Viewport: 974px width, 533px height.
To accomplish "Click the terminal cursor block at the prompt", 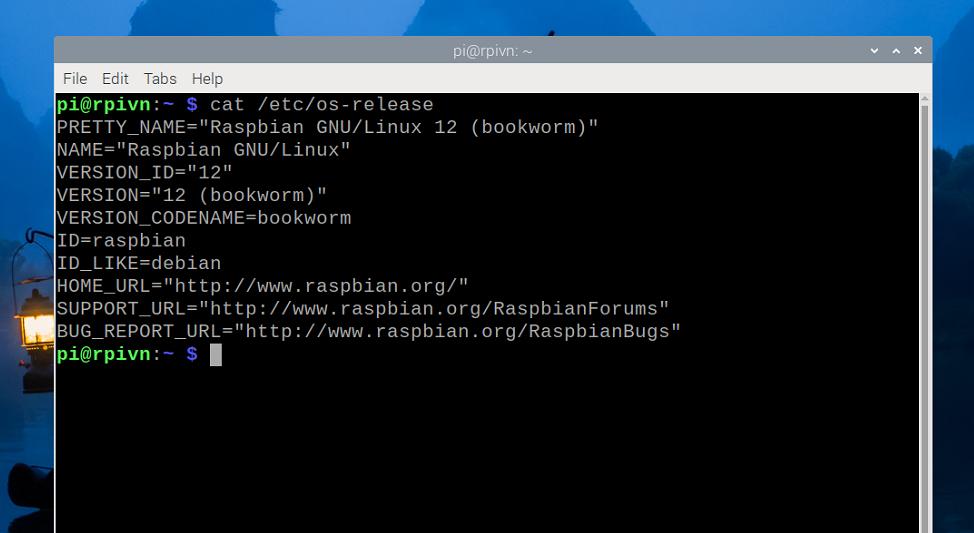I will 216,355.
